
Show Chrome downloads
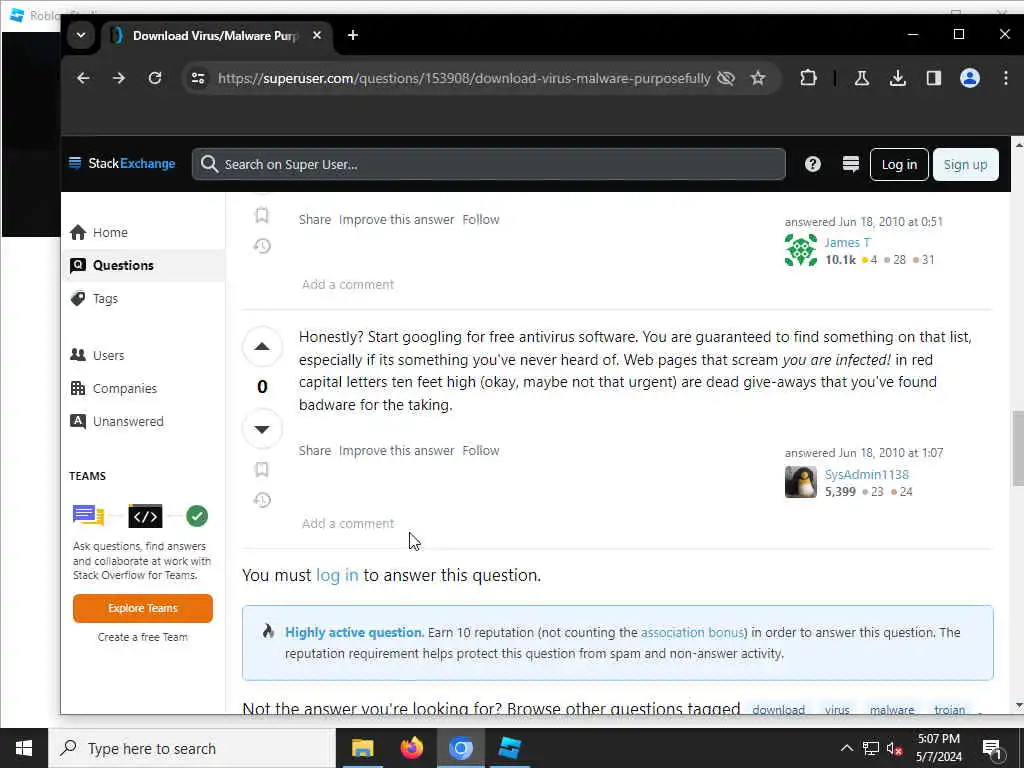click(897, 78)
